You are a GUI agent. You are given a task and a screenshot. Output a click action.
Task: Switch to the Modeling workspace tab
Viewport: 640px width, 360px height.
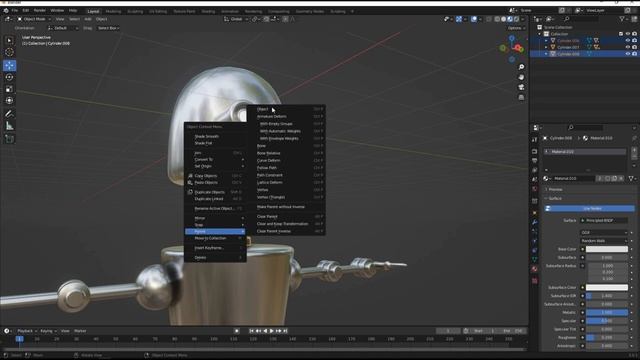tap(113, 11)
